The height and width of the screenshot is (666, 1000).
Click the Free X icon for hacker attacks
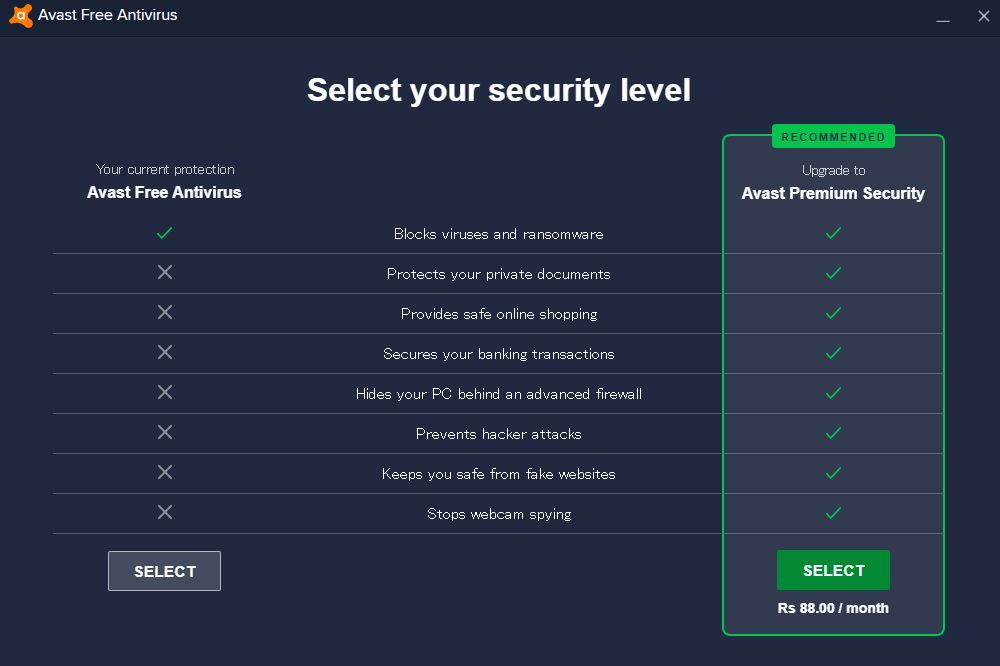pyautogui.click(x=165, y=433)
